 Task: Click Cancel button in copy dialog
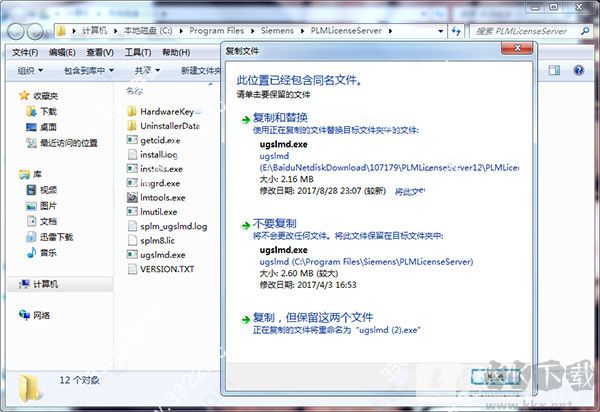click(496, 377)
